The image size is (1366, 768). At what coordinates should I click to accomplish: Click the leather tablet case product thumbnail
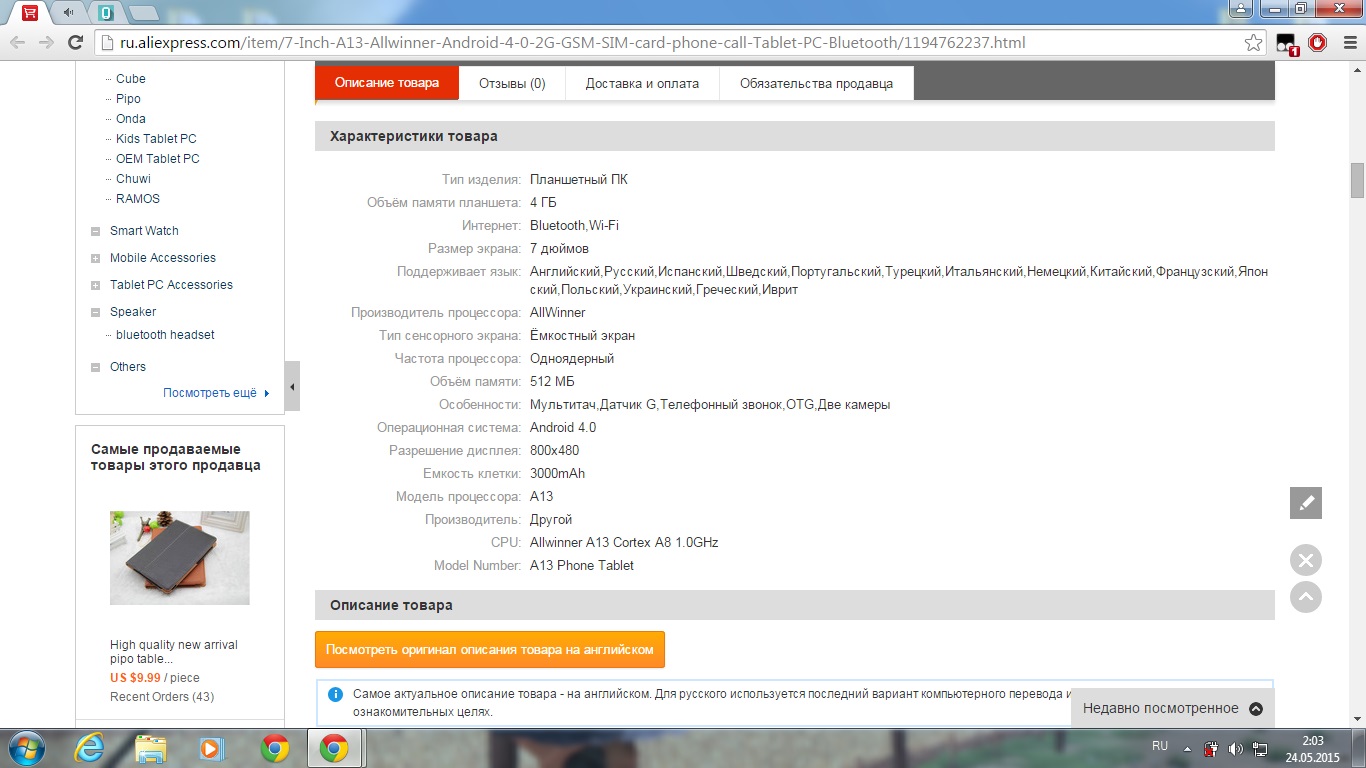[x=180, y=558]
